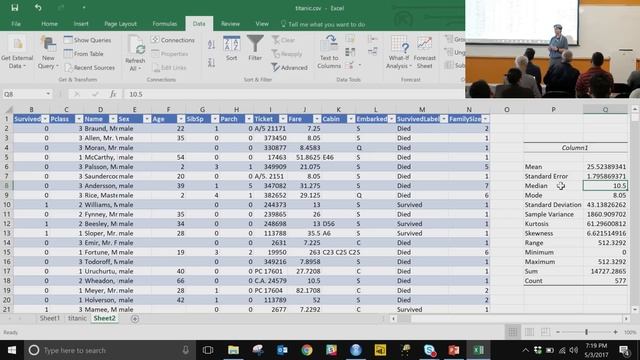Open the Fare column filter dropdown
The height and width of the screenshot is (360, 640).
(x=317, y=119)
